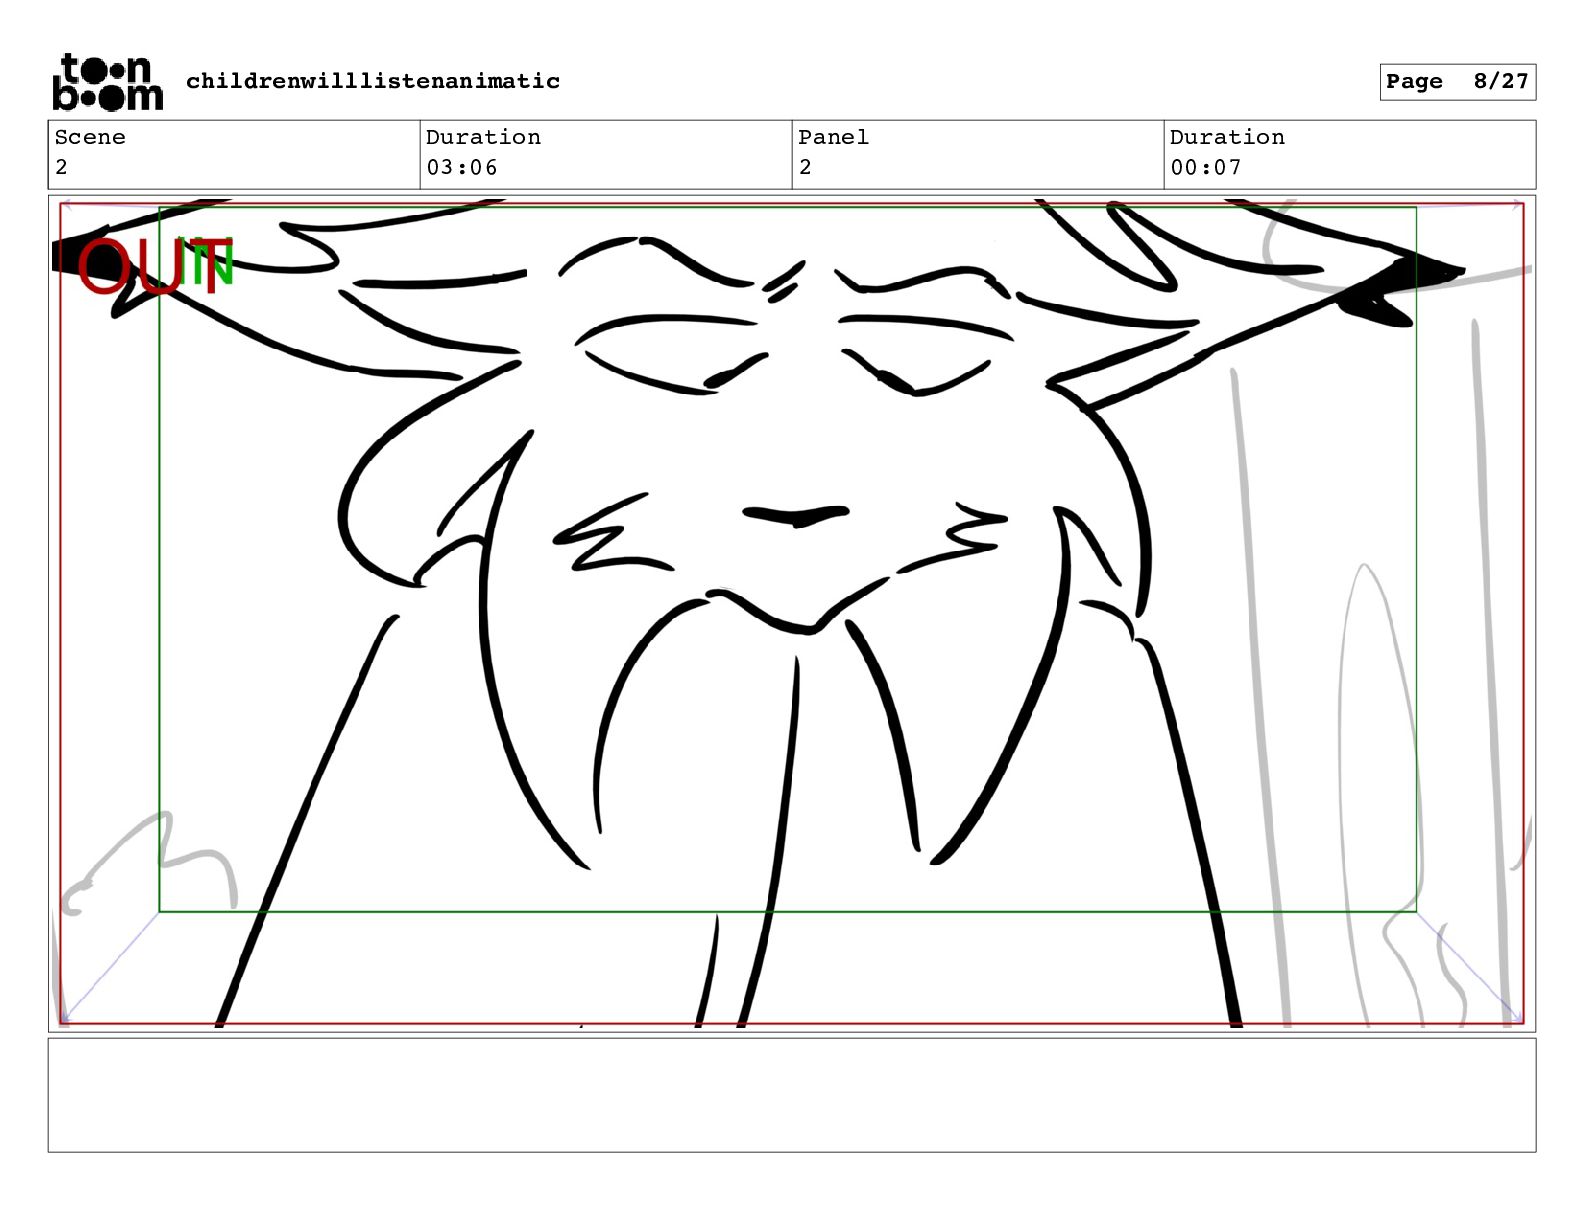1584x1224 pixels.
Task: Click the storyboard panel thumbnail drawing
Action: coord(792,613)
